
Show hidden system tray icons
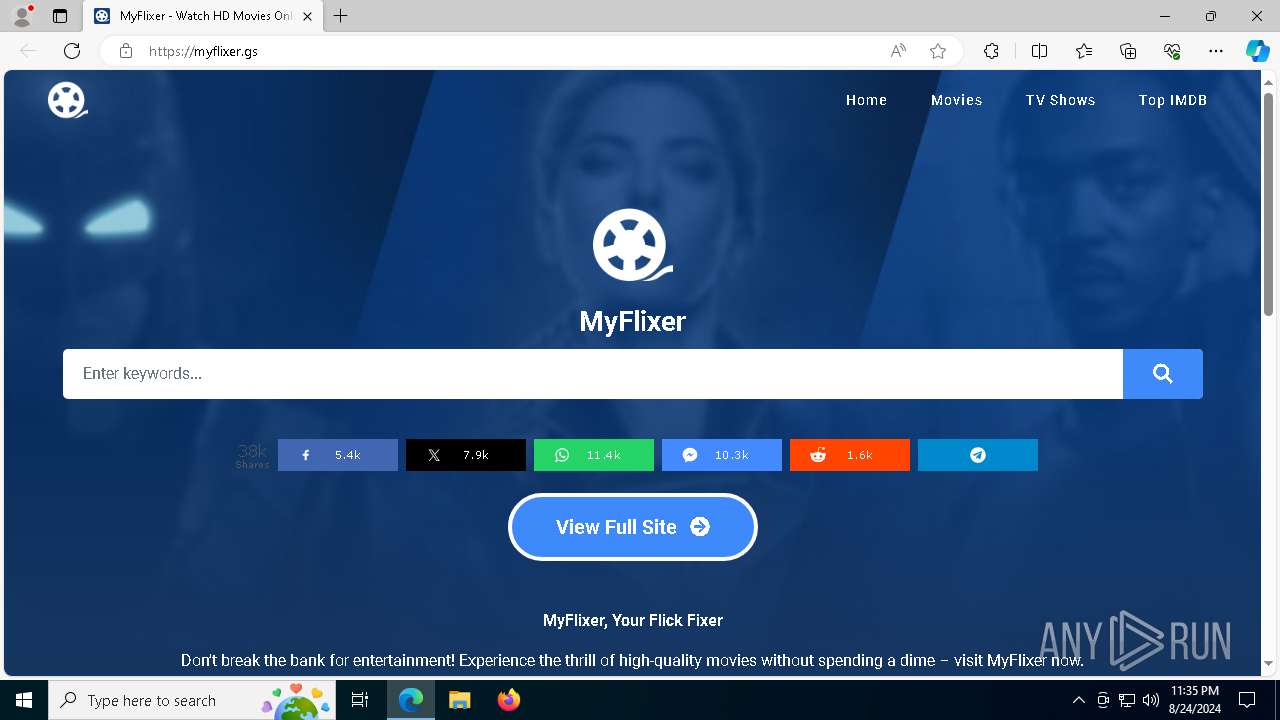click(x=1078, y=700)
